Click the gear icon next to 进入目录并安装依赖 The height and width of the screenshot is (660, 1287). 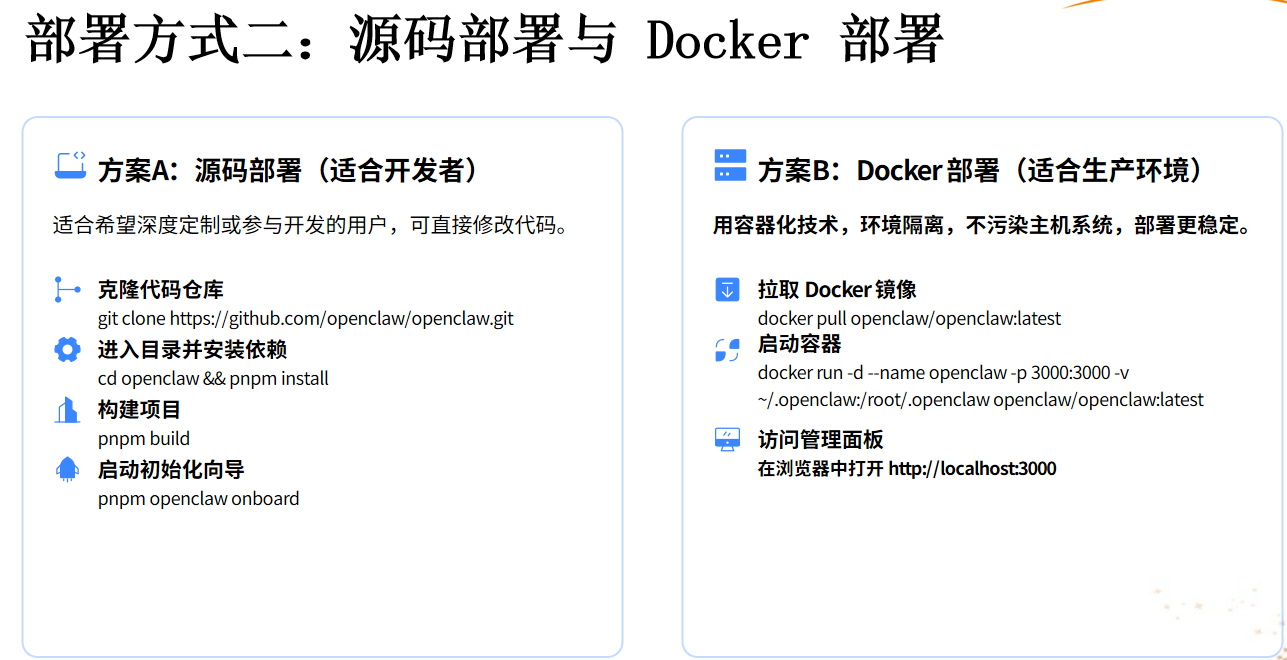[67, 349]
